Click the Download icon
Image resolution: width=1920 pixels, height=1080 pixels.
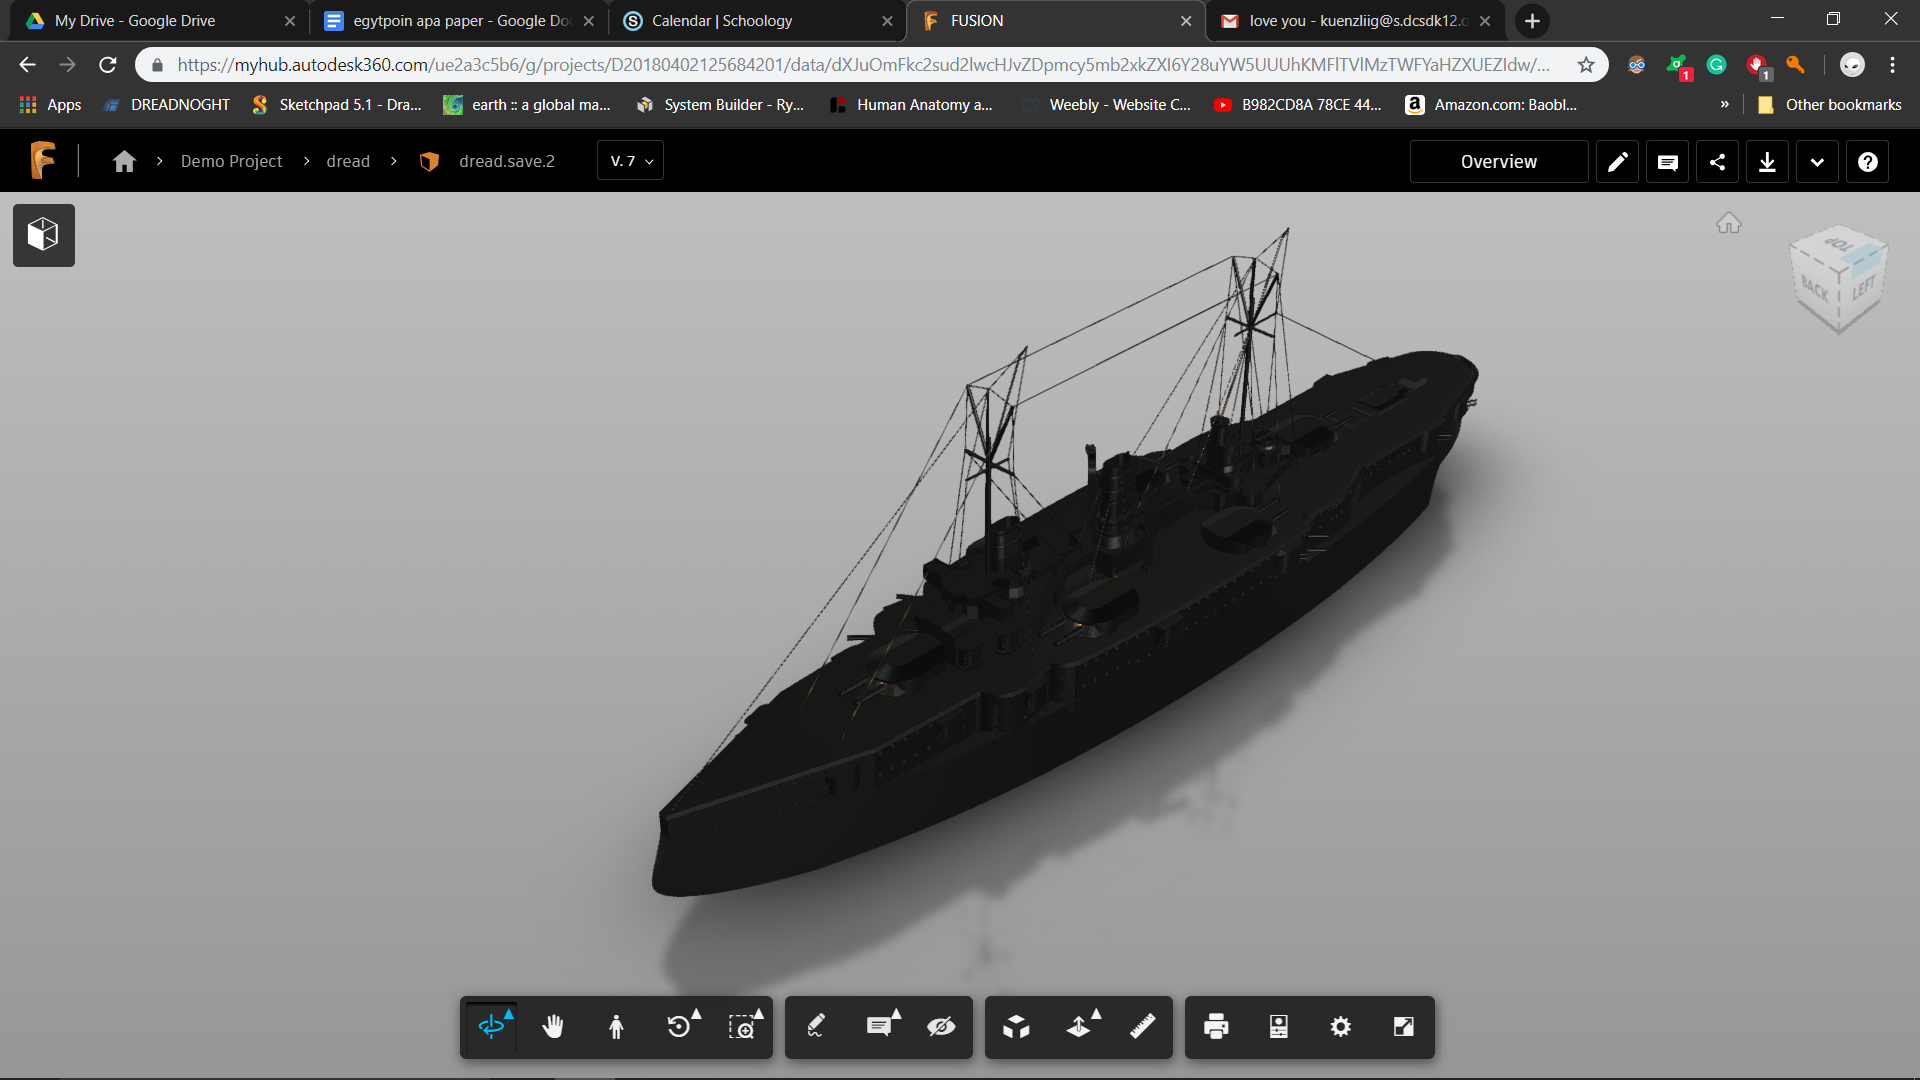pos(1767,162)
